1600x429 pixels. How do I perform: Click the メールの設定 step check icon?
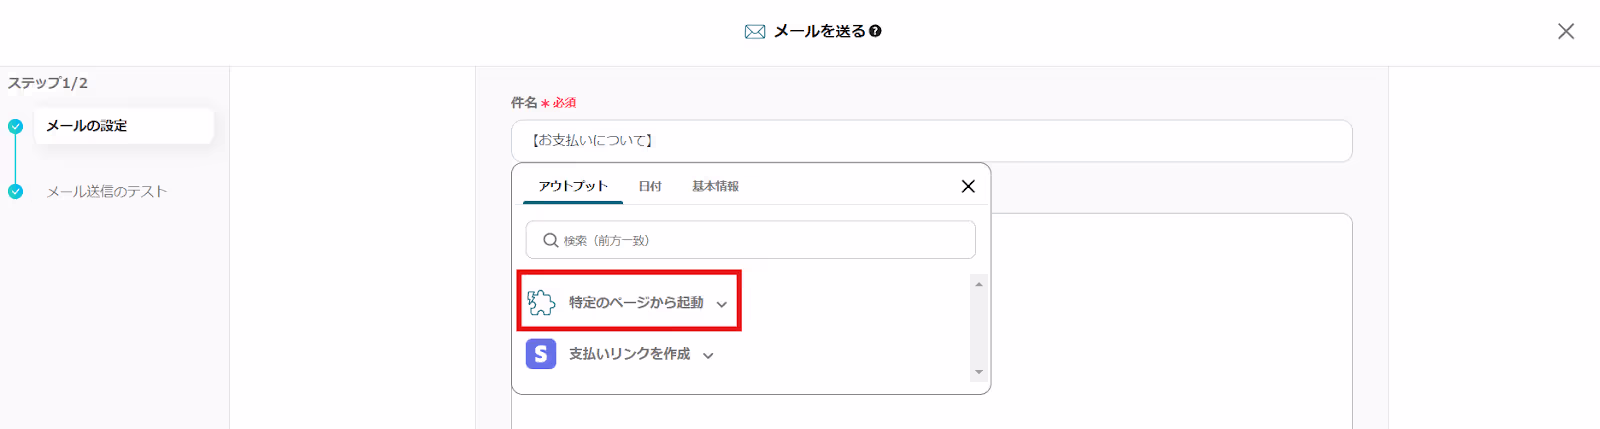15,126
